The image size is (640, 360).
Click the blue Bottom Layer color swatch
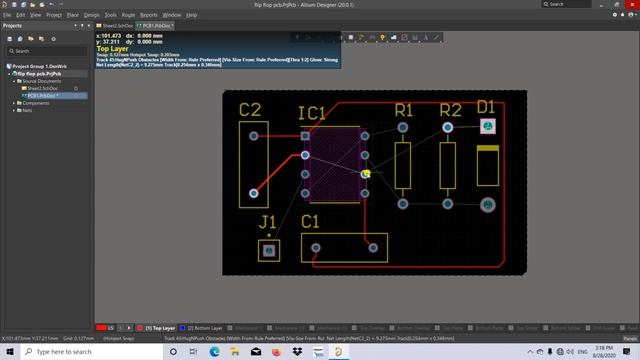[182, 328]
